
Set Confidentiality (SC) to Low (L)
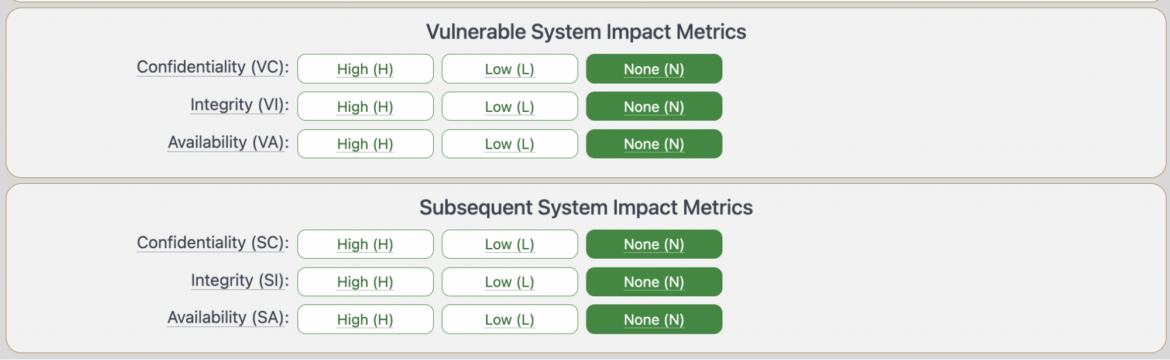pyautogui.click(x=510, y=244)
